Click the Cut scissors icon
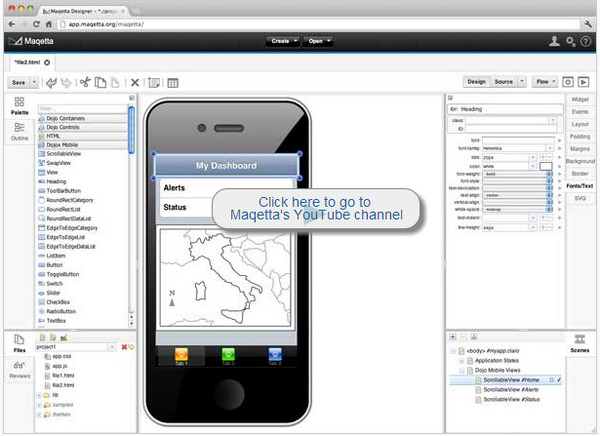The height and width of the screenshot is (436, 600). 85,82
